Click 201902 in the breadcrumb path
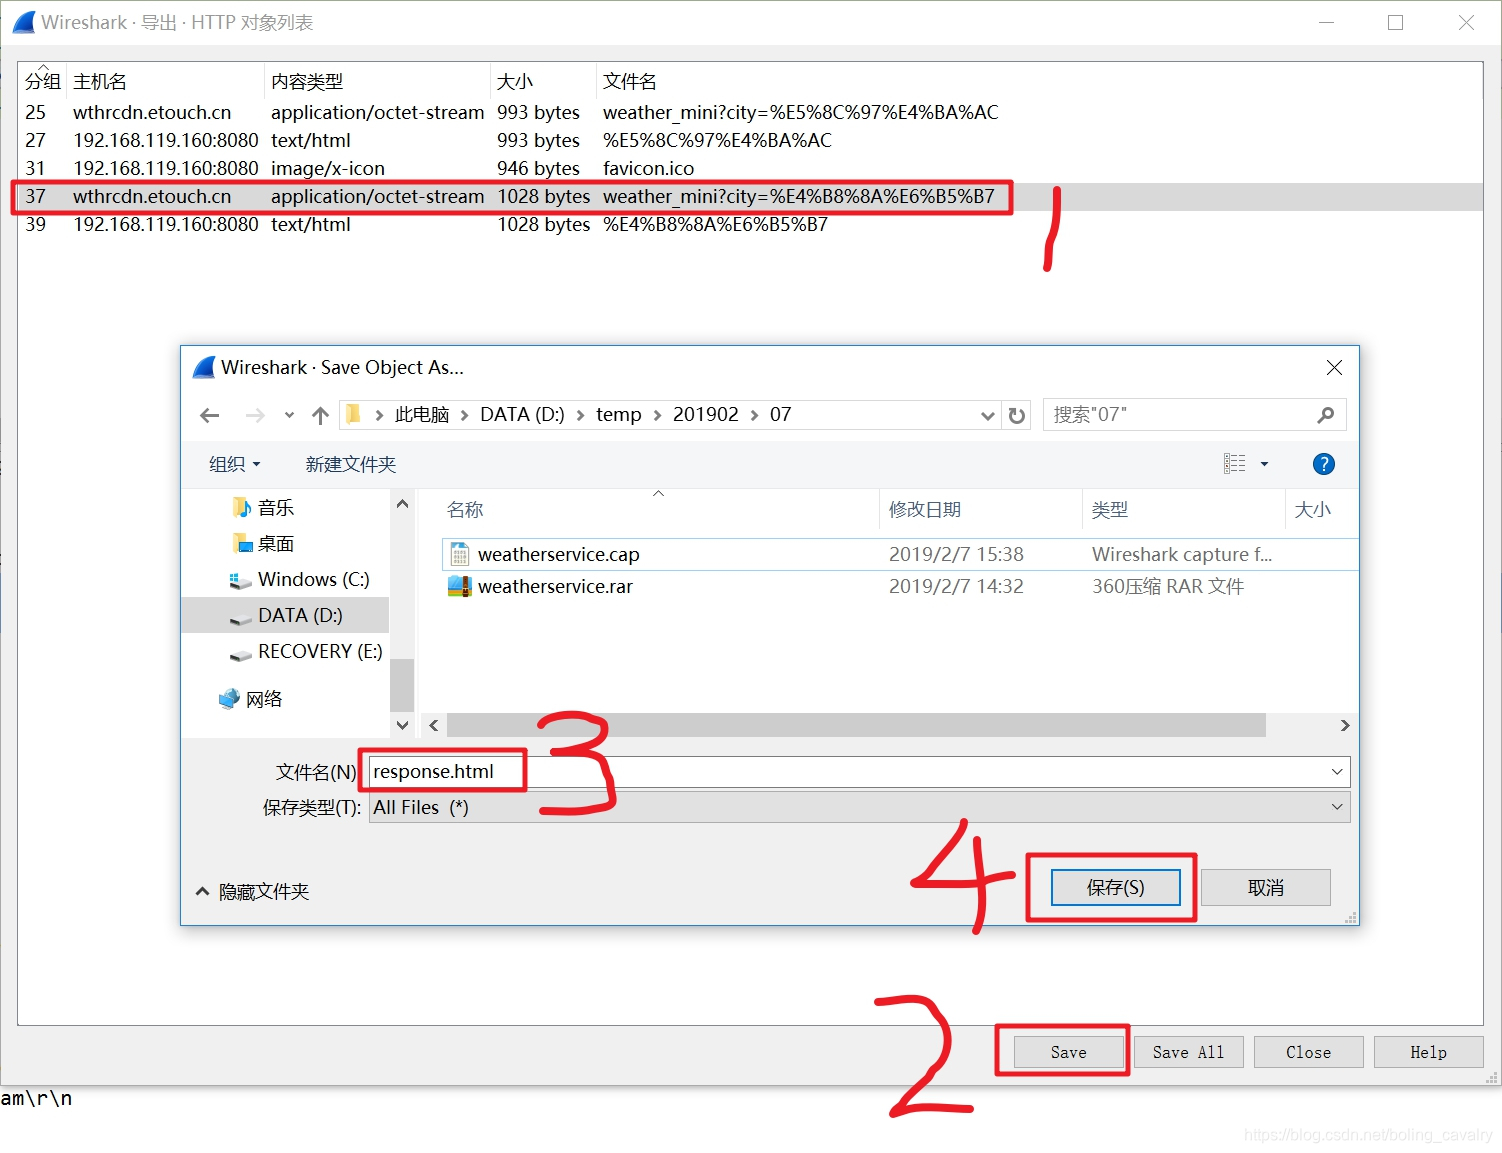Screen dimensions: 1502x1153 pyautogui.click(x=706, y=415)
